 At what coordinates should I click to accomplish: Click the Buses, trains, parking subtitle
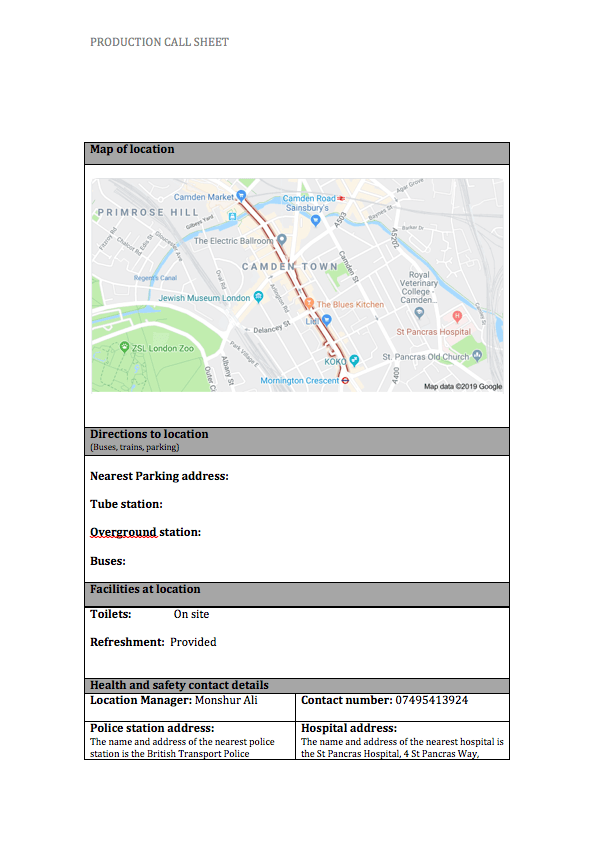[135, 447]
